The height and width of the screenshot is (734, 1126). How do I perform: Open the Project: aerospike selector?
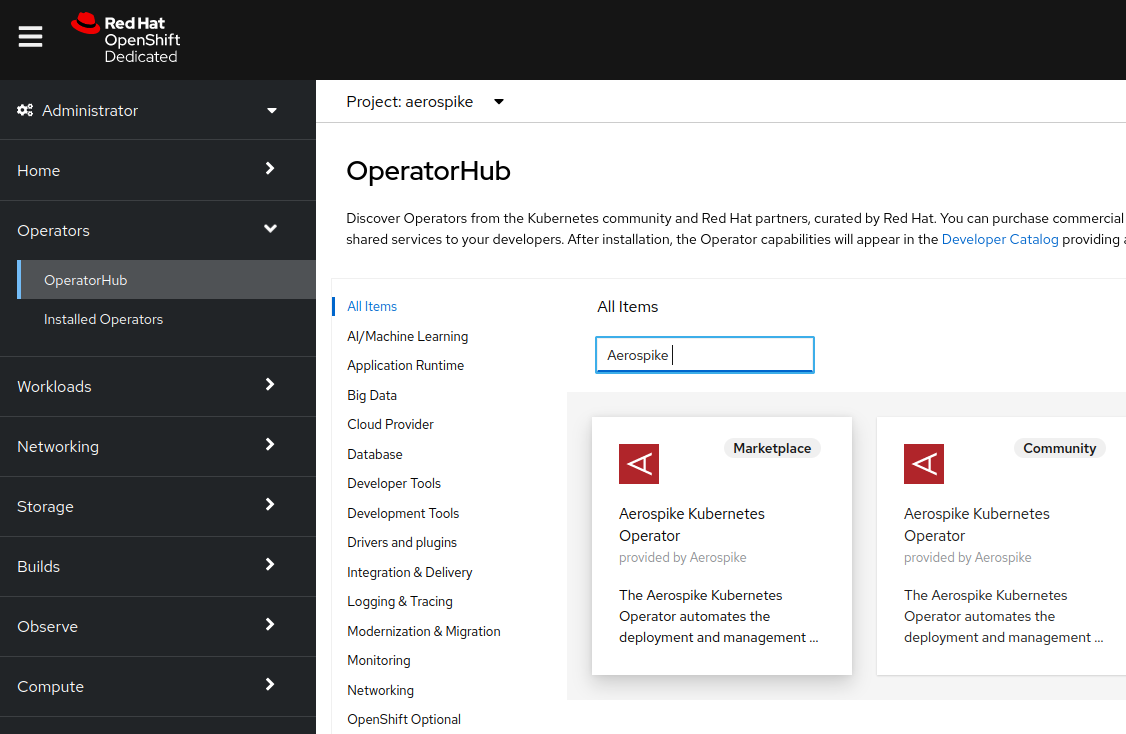425,101
